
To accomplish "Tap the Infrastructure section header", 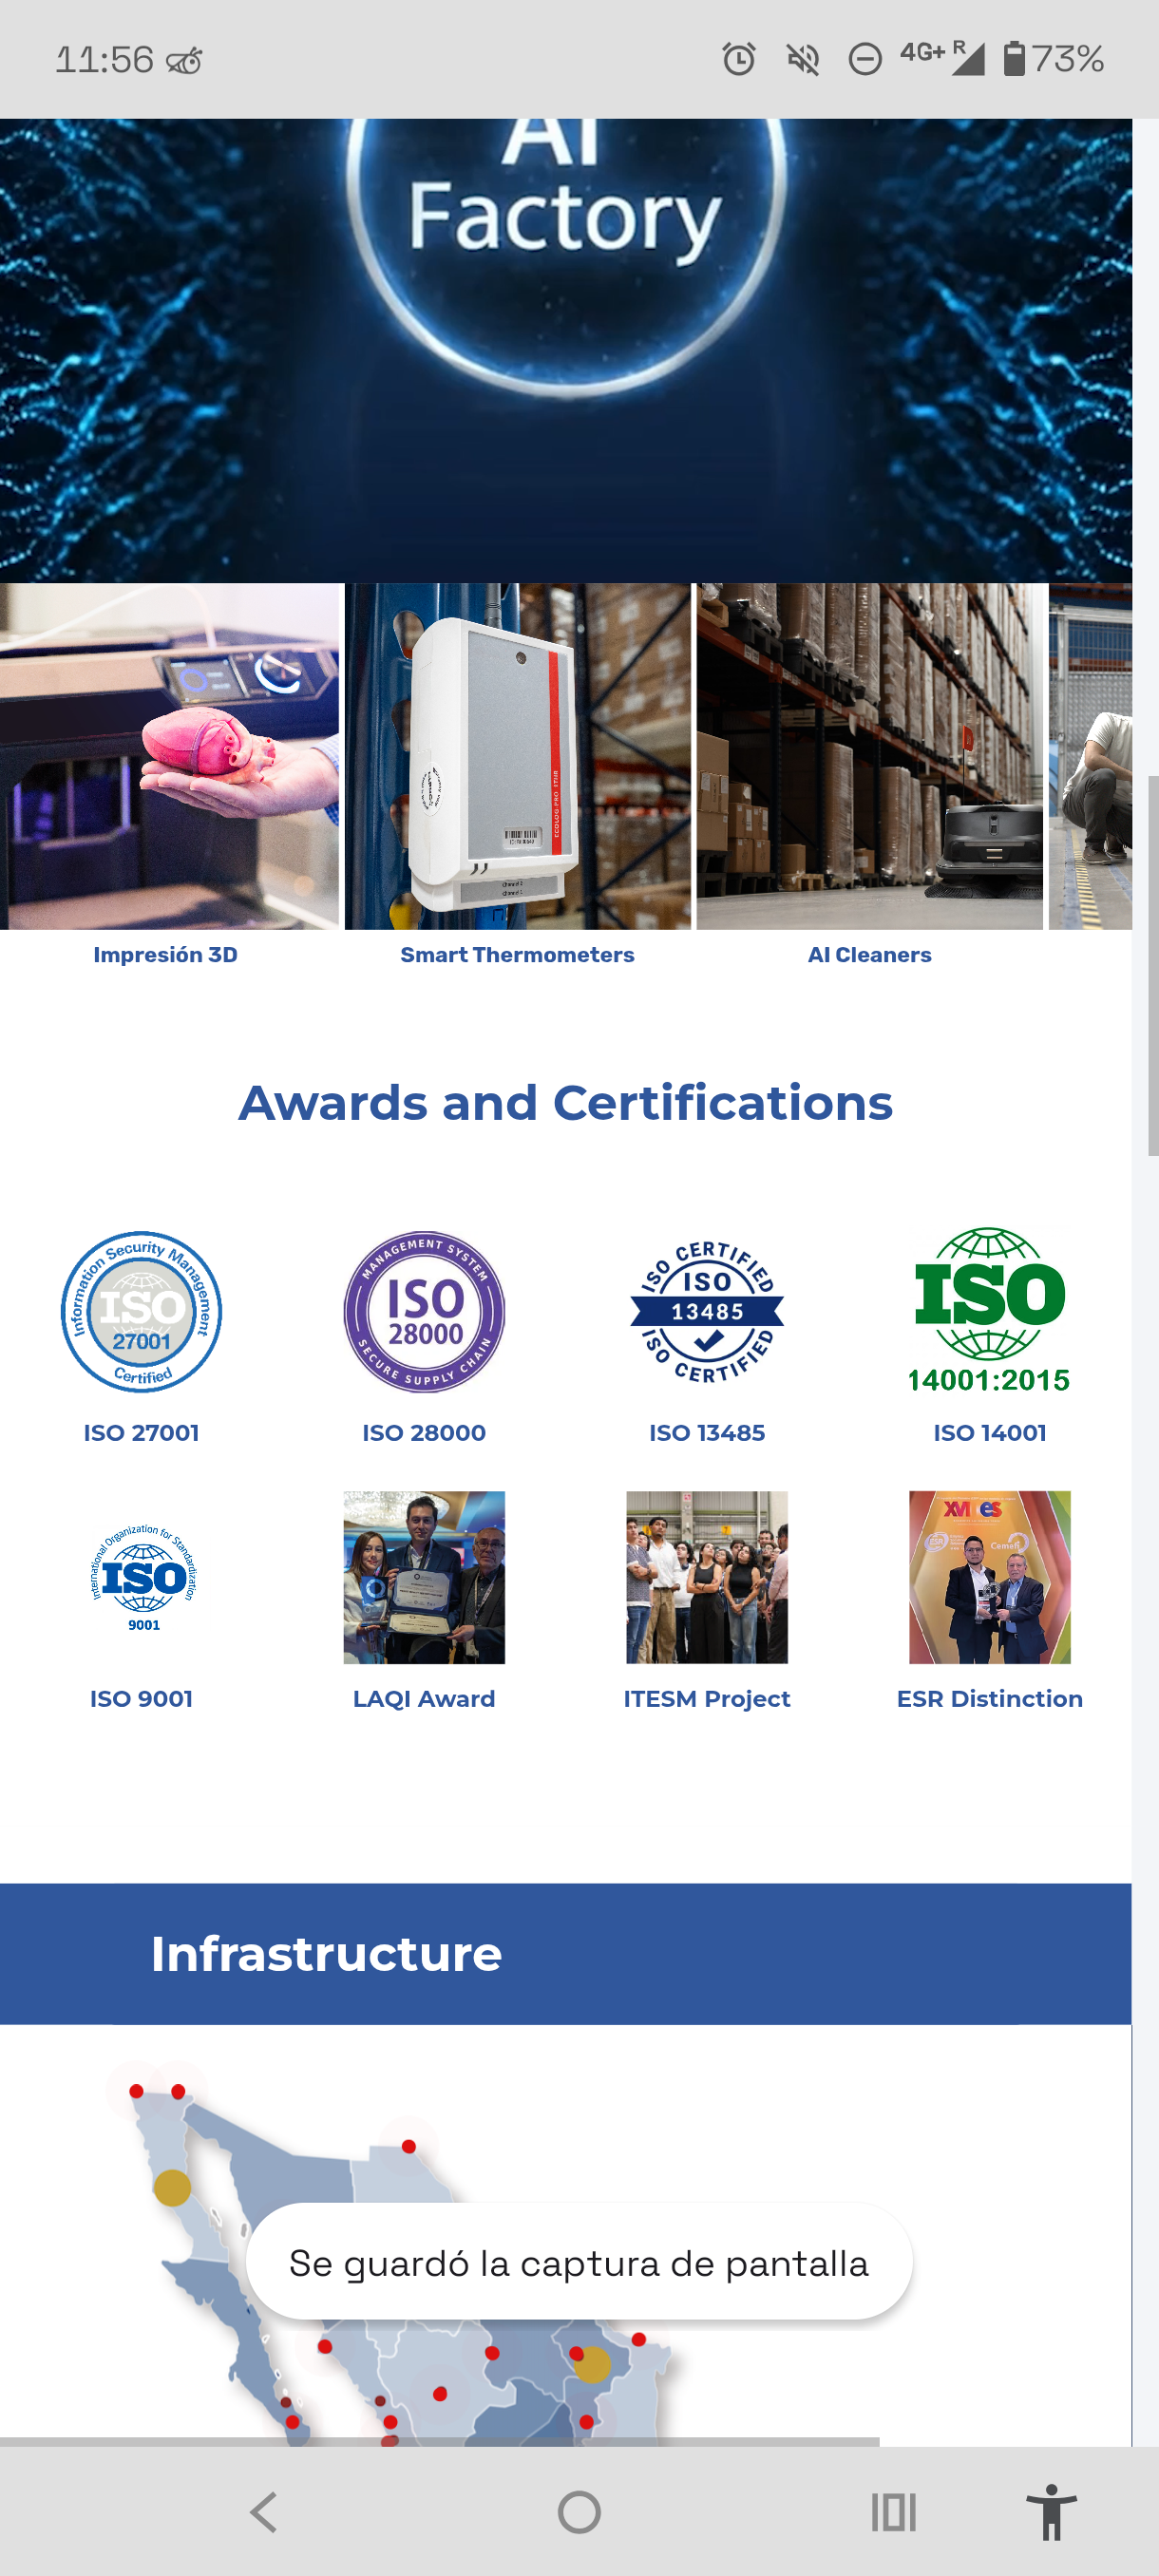I will click(x=566, y=1954).
